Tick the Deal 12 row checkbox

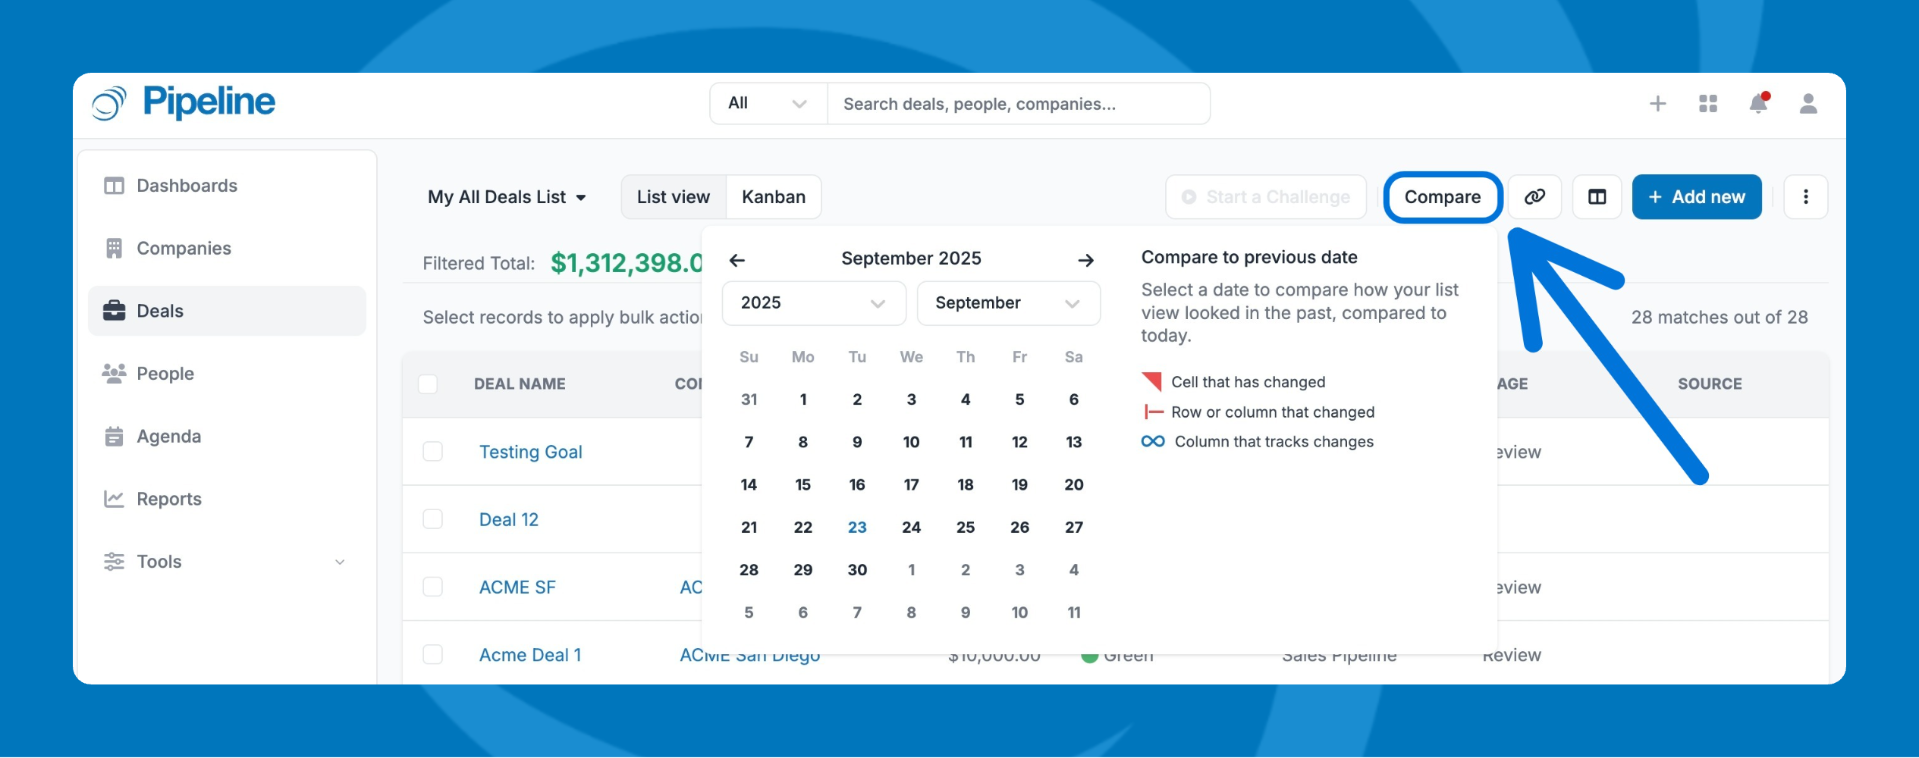(x=432, y=519)
